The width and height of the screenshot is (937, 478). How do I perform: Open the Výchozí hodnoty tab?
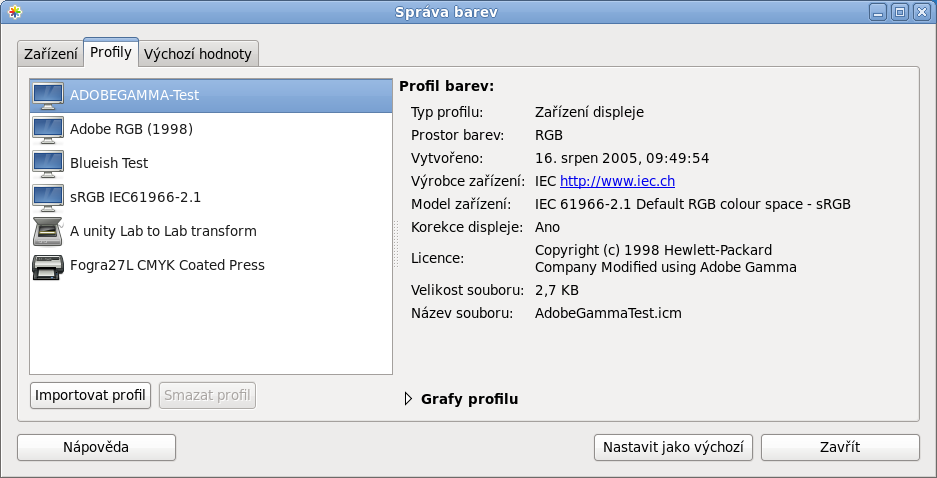click(199, 53)
